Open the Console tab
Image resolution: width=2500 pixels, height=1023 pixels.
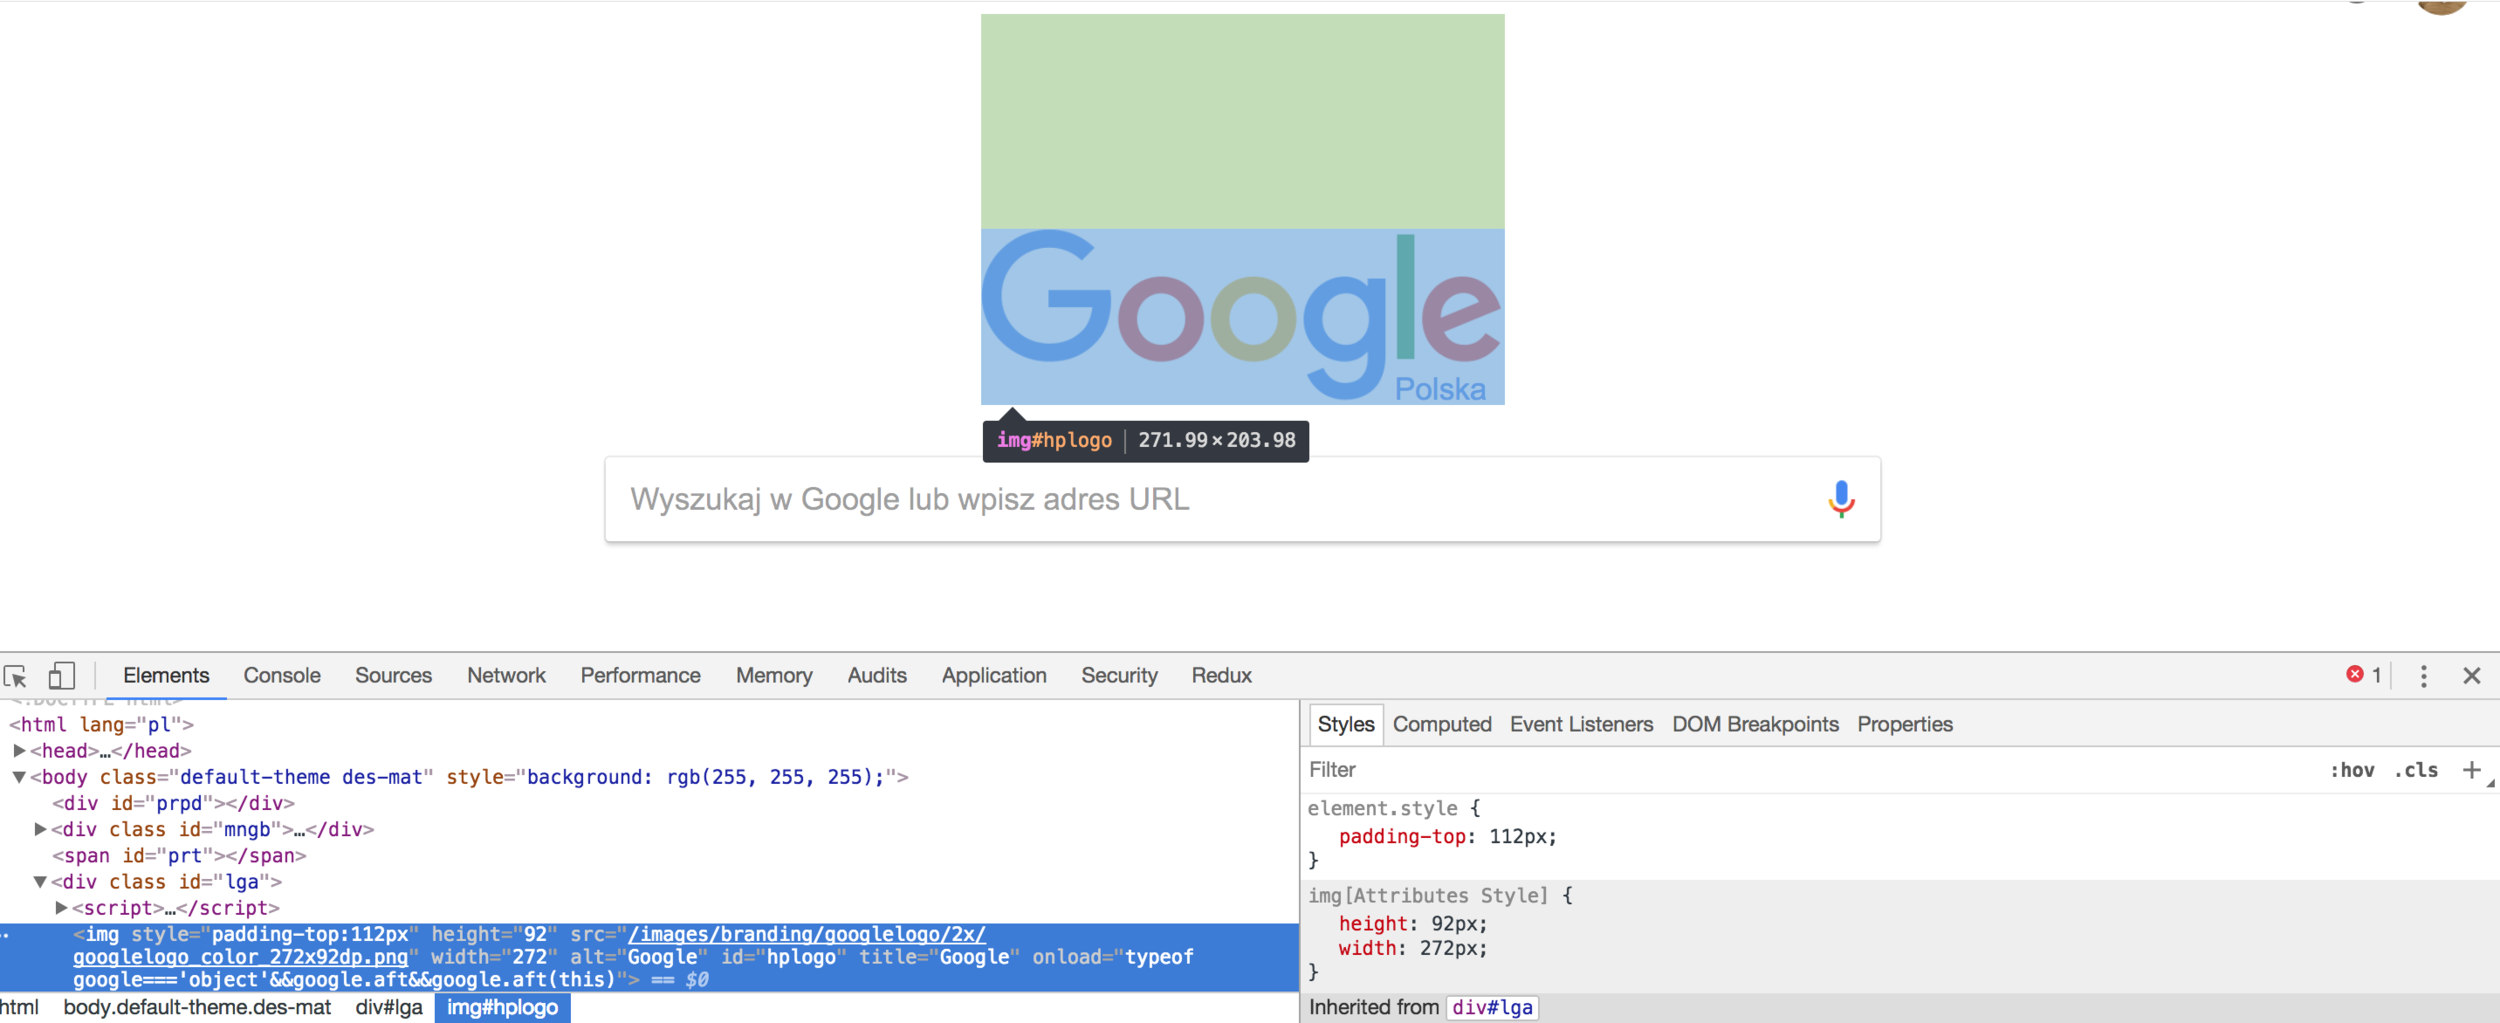(x=282, y=676)
